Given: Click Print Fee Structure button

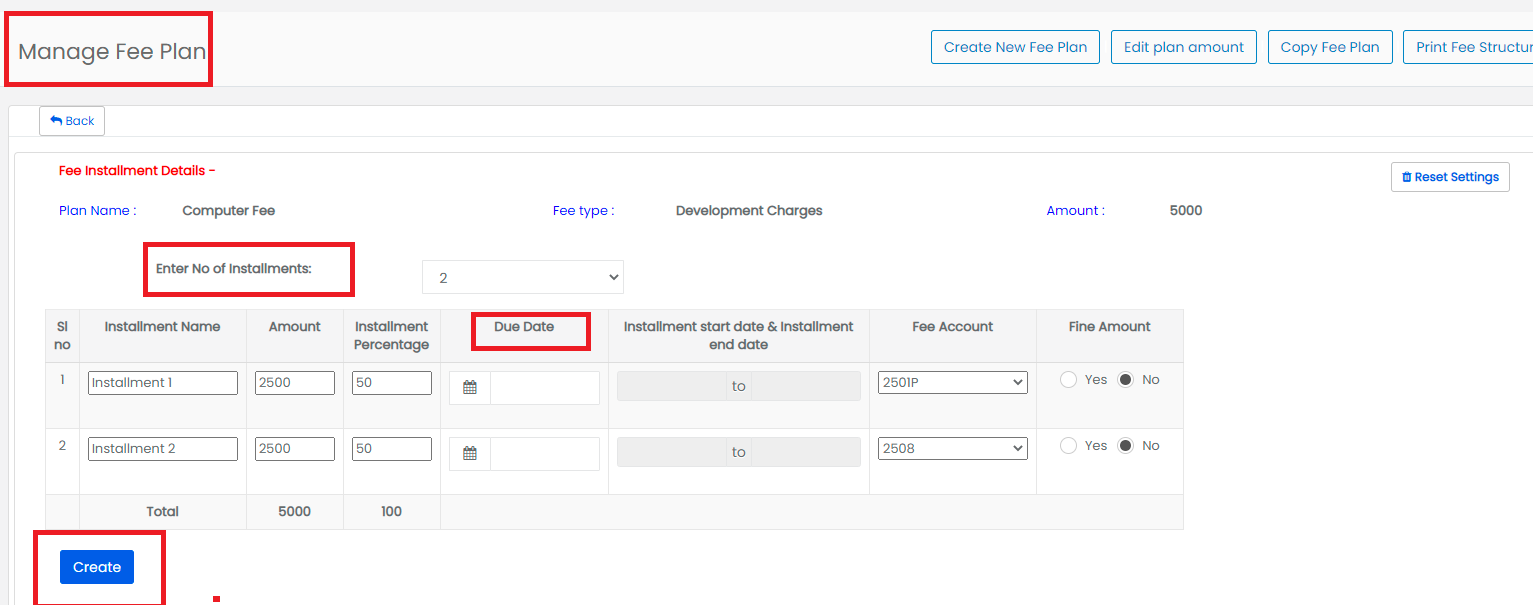Looking at the screenshot, I should [x=1468, y=47].
